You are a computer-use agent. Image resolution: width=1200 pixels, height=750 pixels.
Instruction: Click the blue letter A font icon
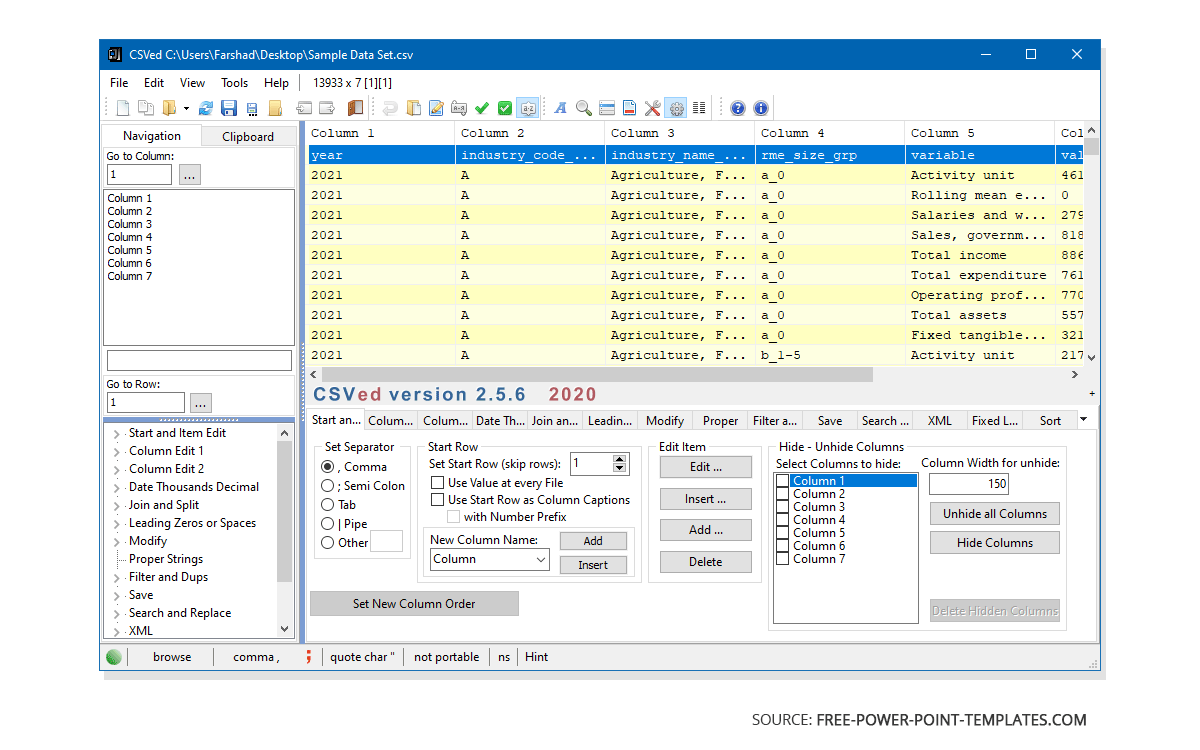(x=560, y=108)
